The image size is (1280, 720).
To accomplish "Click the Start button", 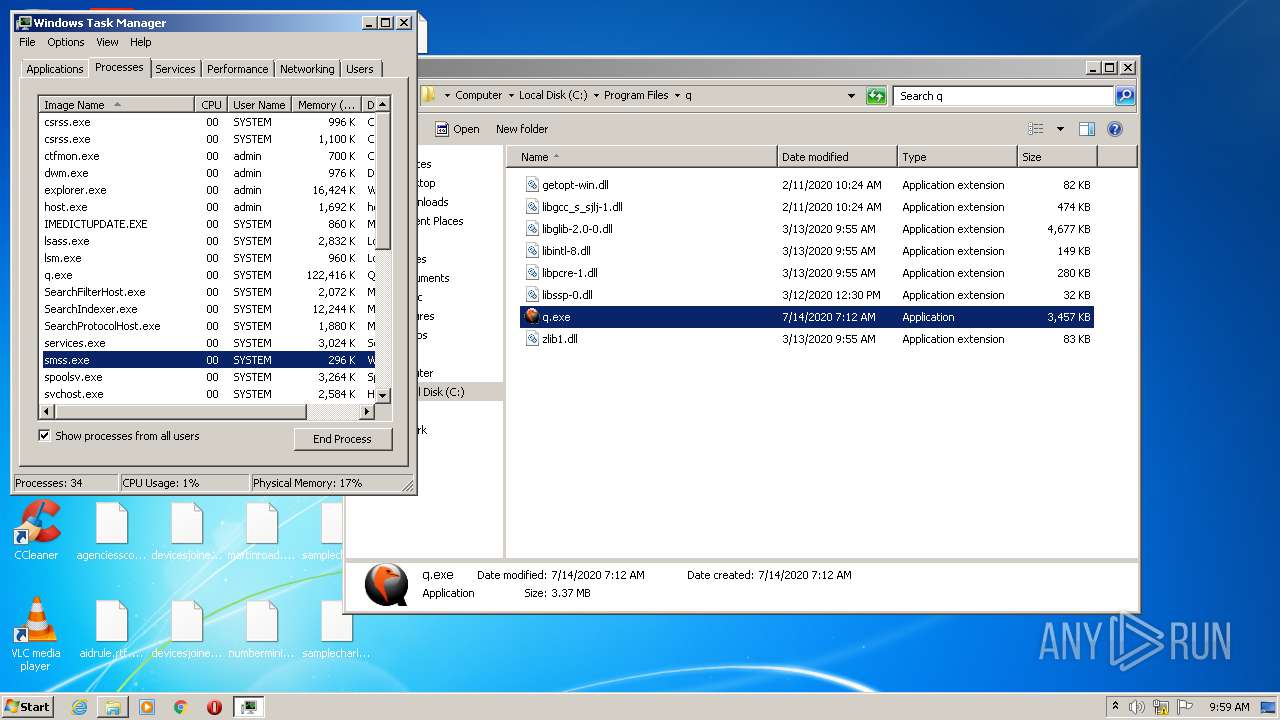I will pyautogui.click(x=27, y=706).
